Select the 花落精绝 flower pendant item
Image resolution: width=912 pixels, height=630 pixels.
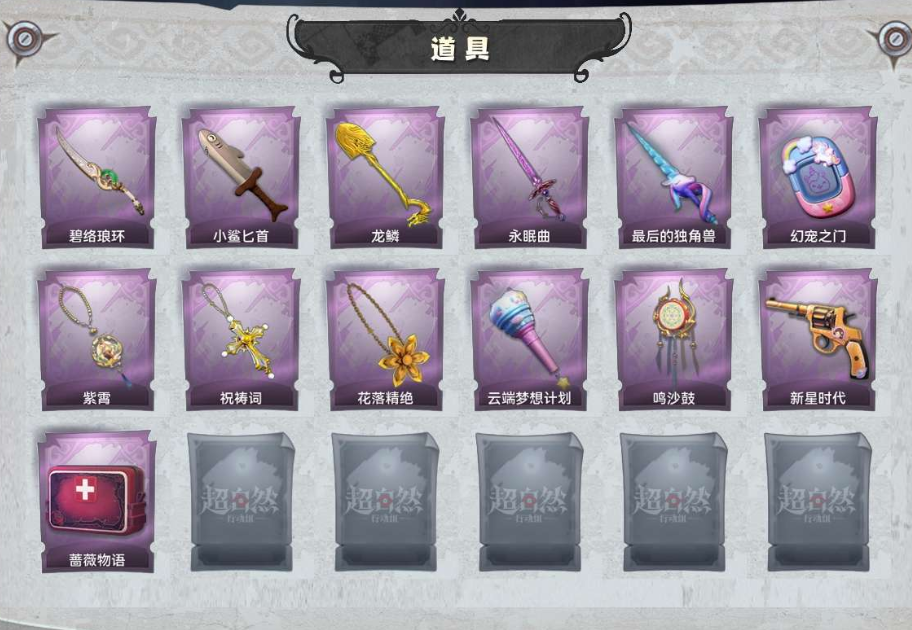(x=385, y=340)
